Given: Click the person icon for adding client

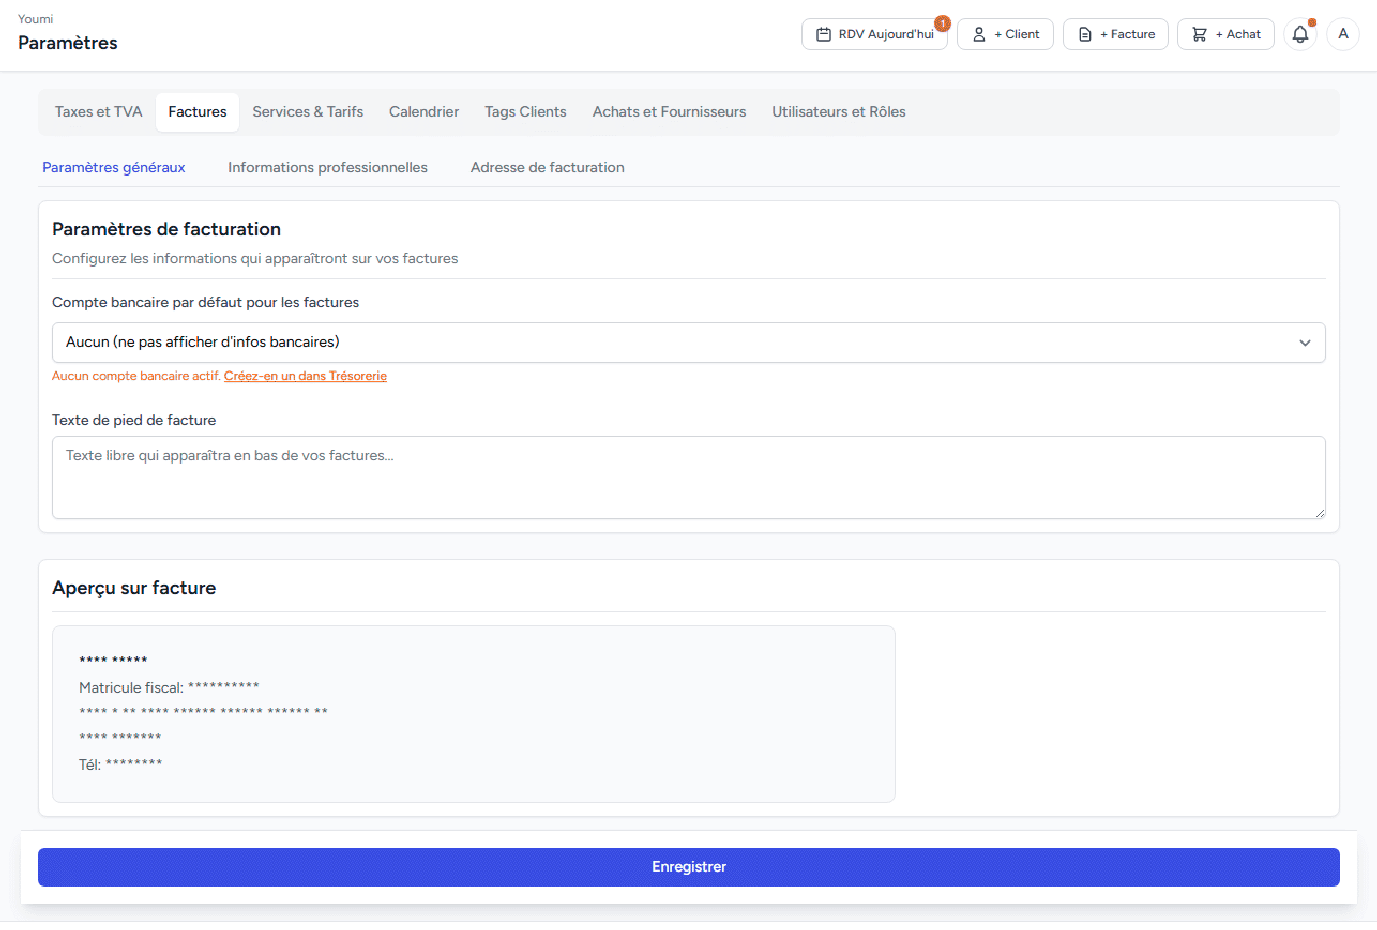Looking at the screenshot, I should pyautogui.click(x=979, y=34).
